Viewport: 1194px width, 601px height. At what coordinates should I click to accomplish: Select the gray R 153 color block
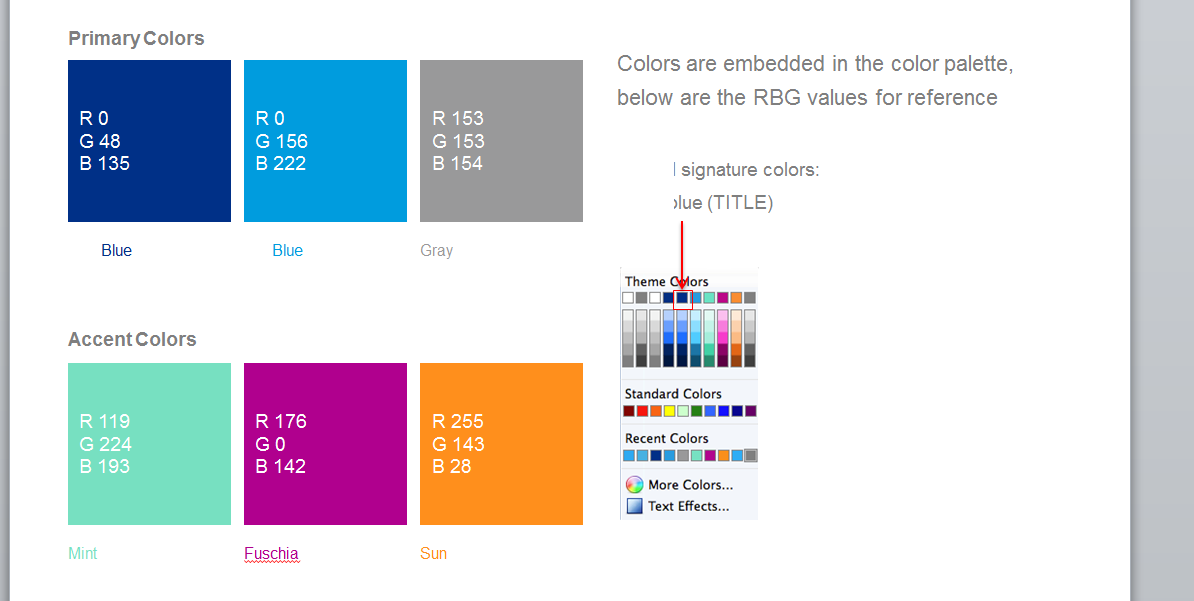(x=501, y=141)
